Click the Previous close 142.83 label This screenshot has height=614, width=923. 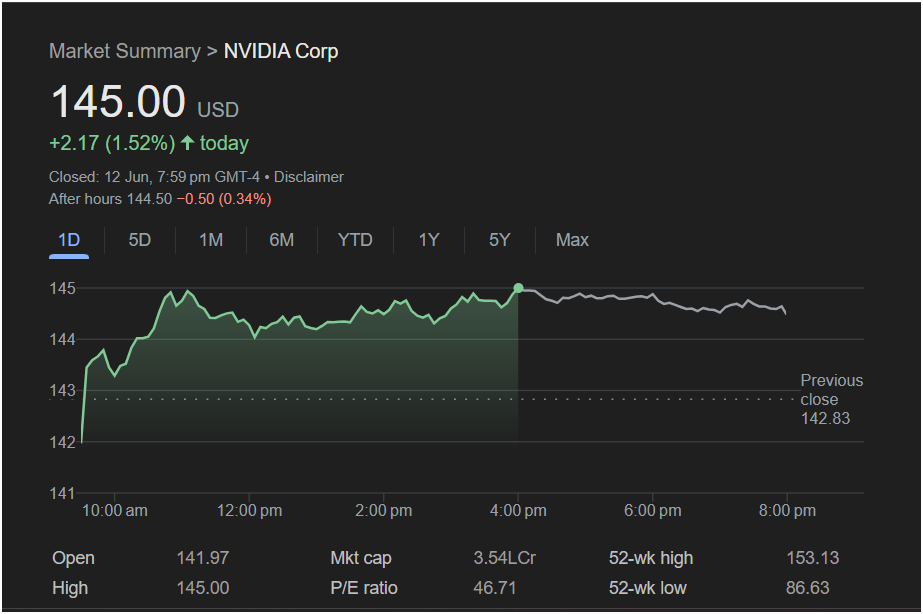(830, 399)
